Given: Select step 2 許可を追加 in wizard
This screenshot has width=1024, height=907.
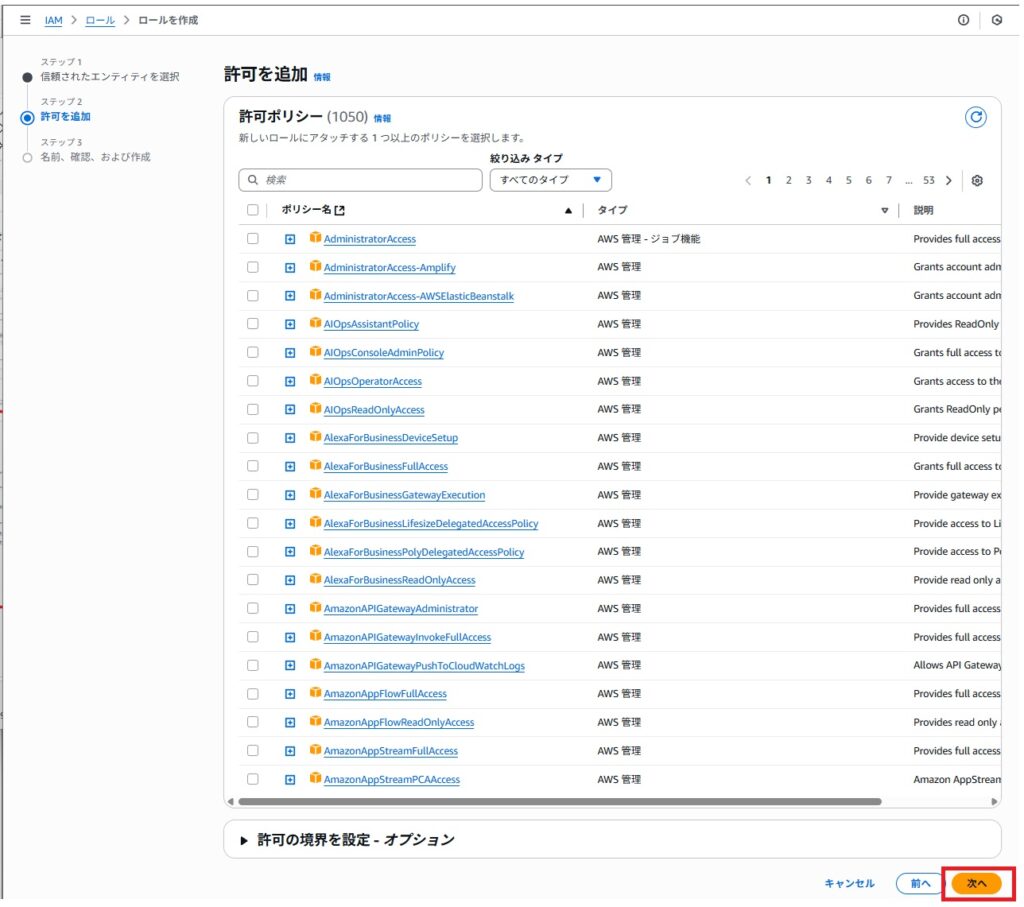Looking at the screenshot, I should (x=65, y=117).
